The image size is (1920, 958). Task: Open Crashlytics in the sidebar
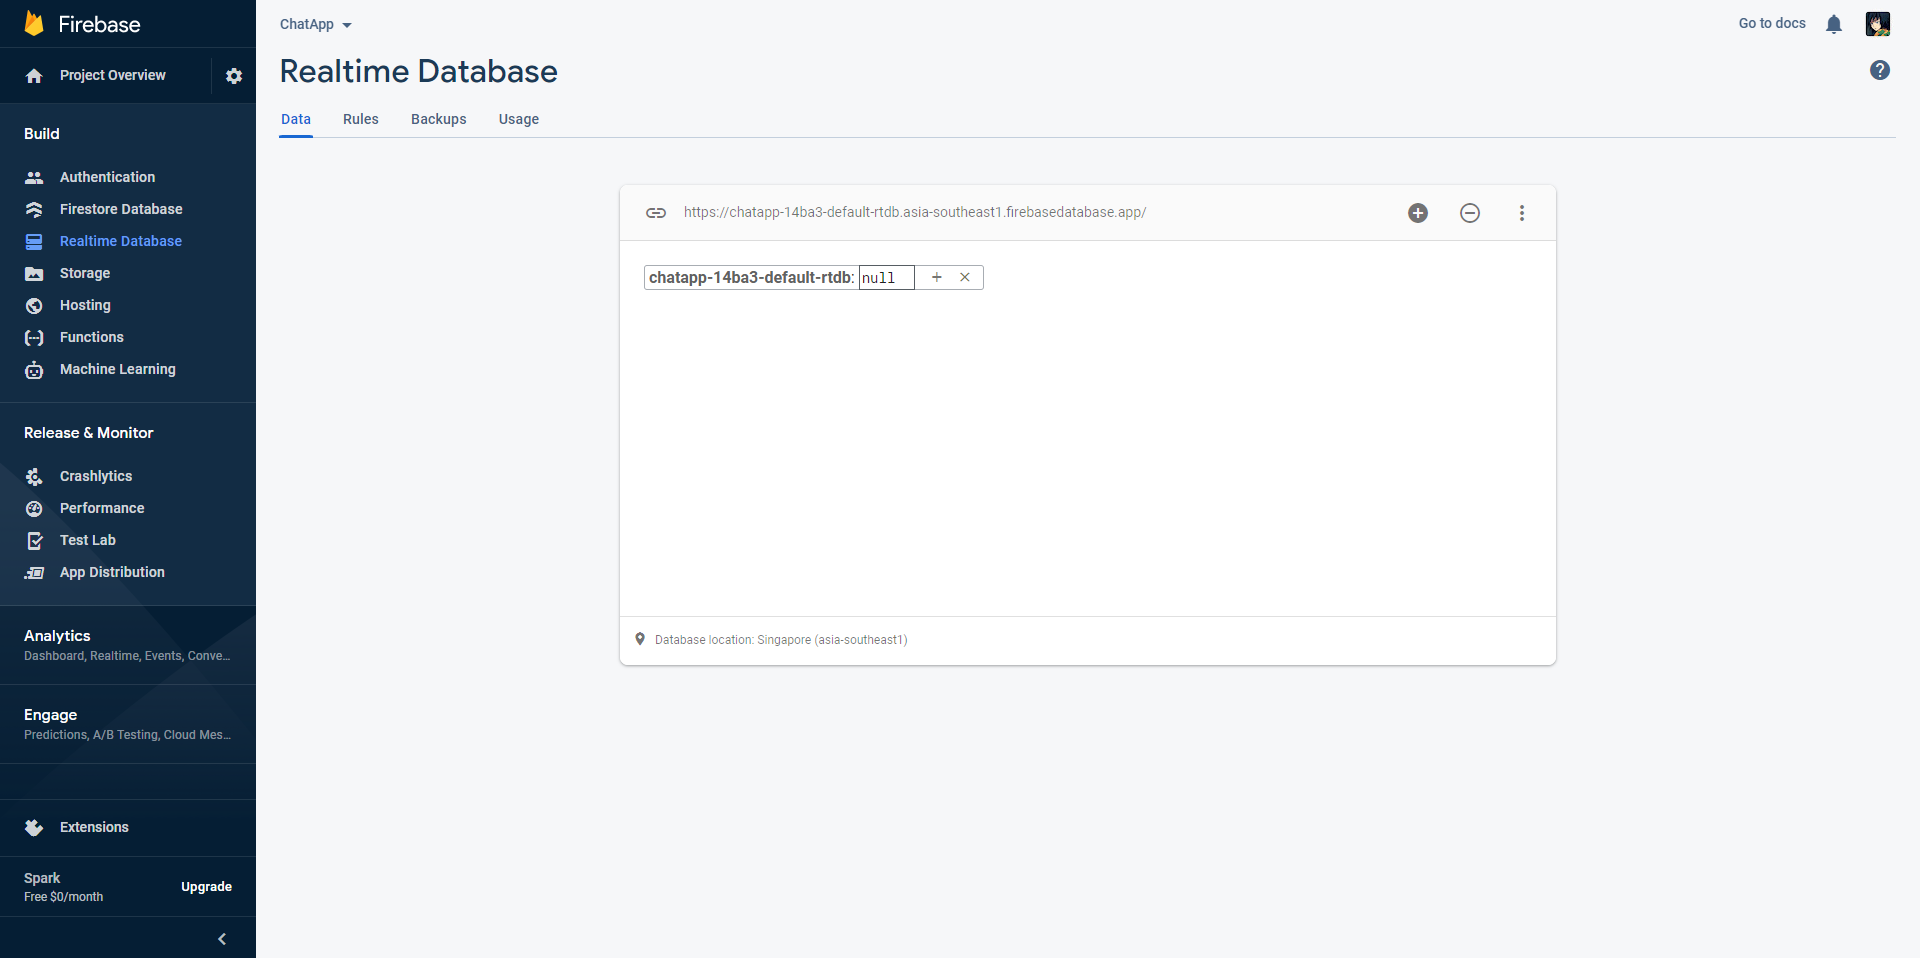point(96,476)
